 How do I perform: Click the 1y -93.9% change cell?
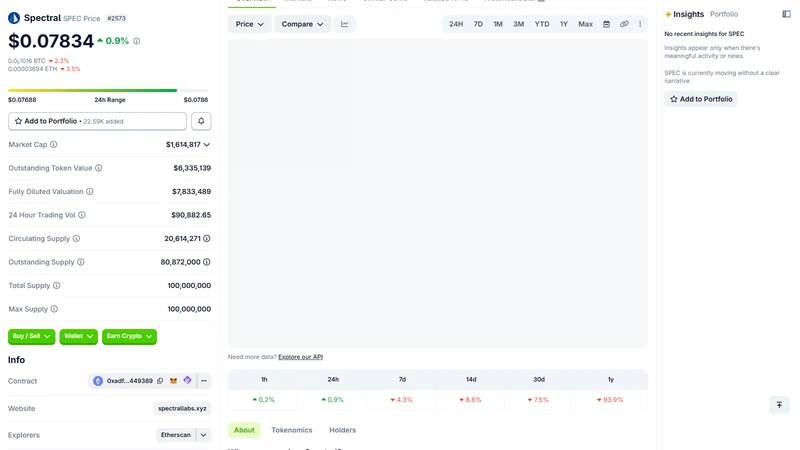[610, 399]
